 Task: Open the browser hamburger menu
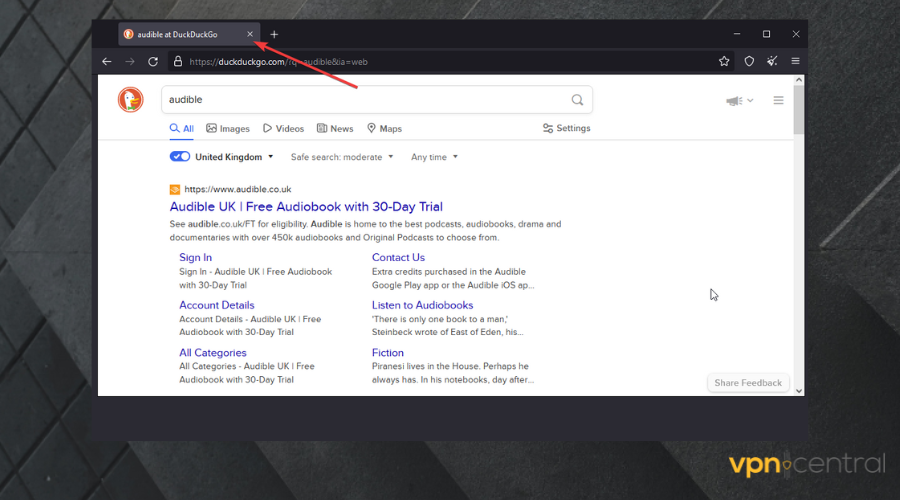(x=795, y=61)
